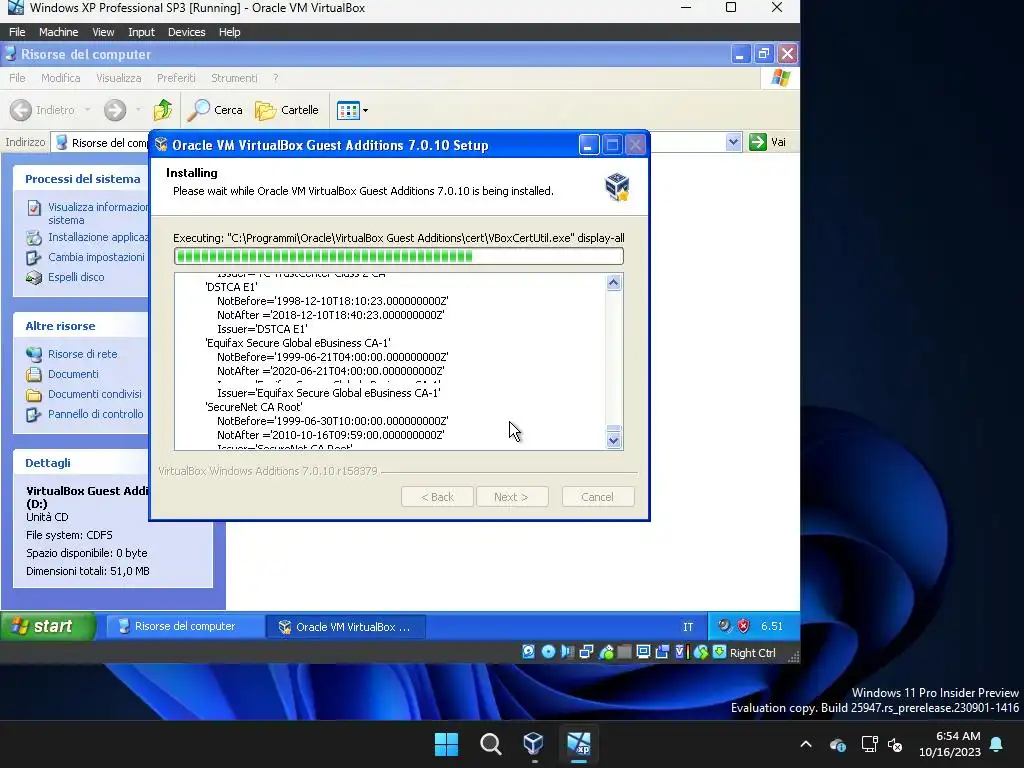The image size is (1024, 768).
Task: Open Explorer's Visualizza menu
Action: (119, 78)
